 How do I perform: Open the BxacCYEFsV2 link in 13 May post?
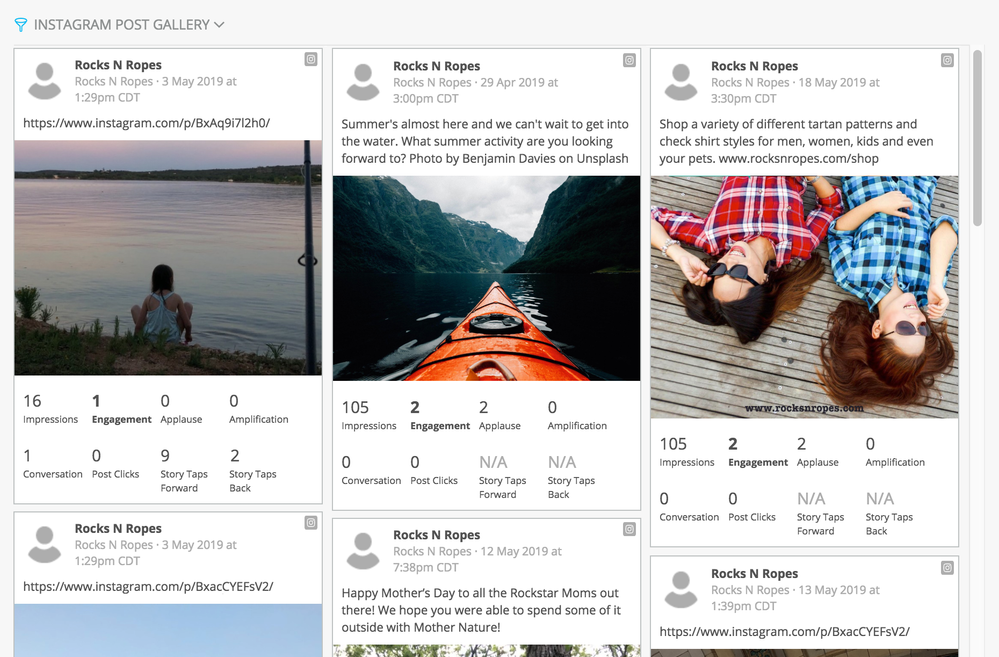click(x=784, y=632)
